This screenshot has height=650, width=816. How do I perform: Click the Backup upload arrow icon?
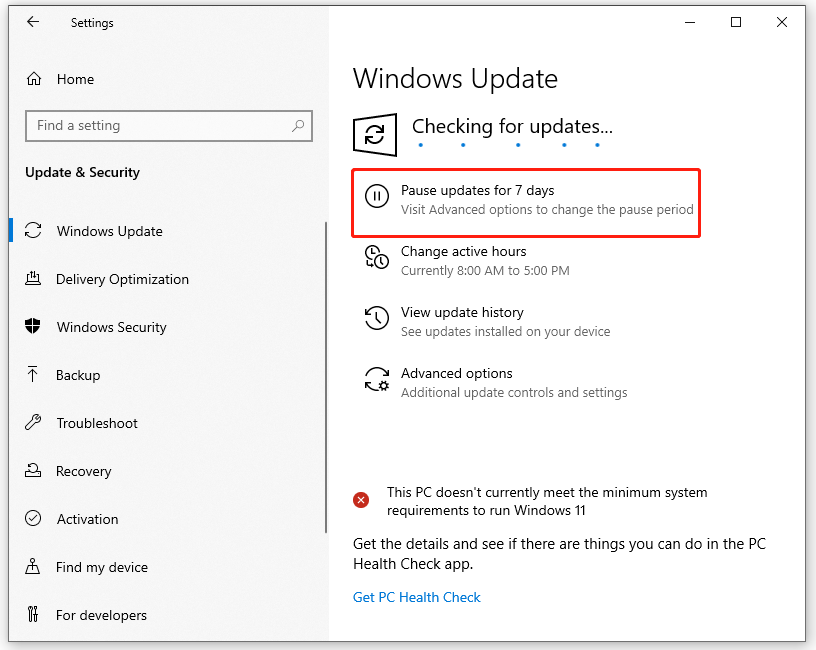point(35,375)
